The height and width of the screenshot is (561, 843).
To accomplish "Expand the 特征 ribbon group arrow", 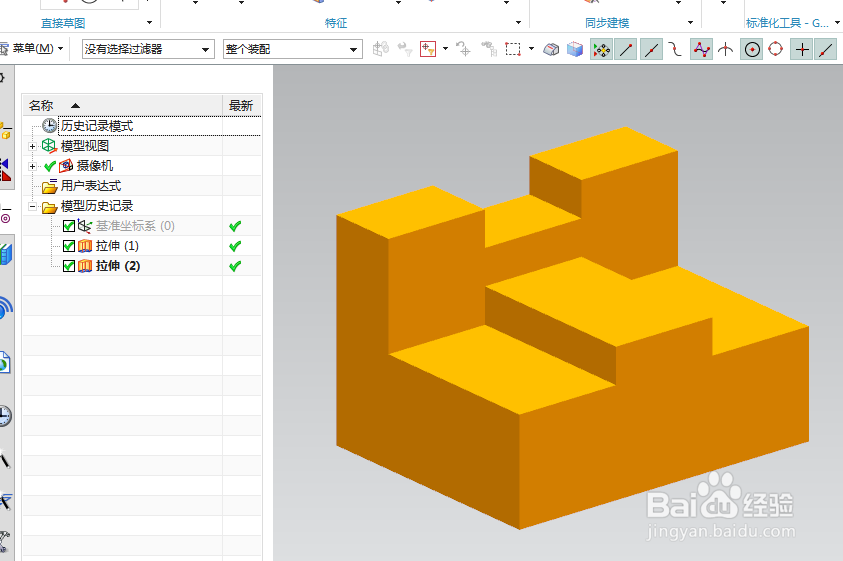I will click(x=518, y=23).
